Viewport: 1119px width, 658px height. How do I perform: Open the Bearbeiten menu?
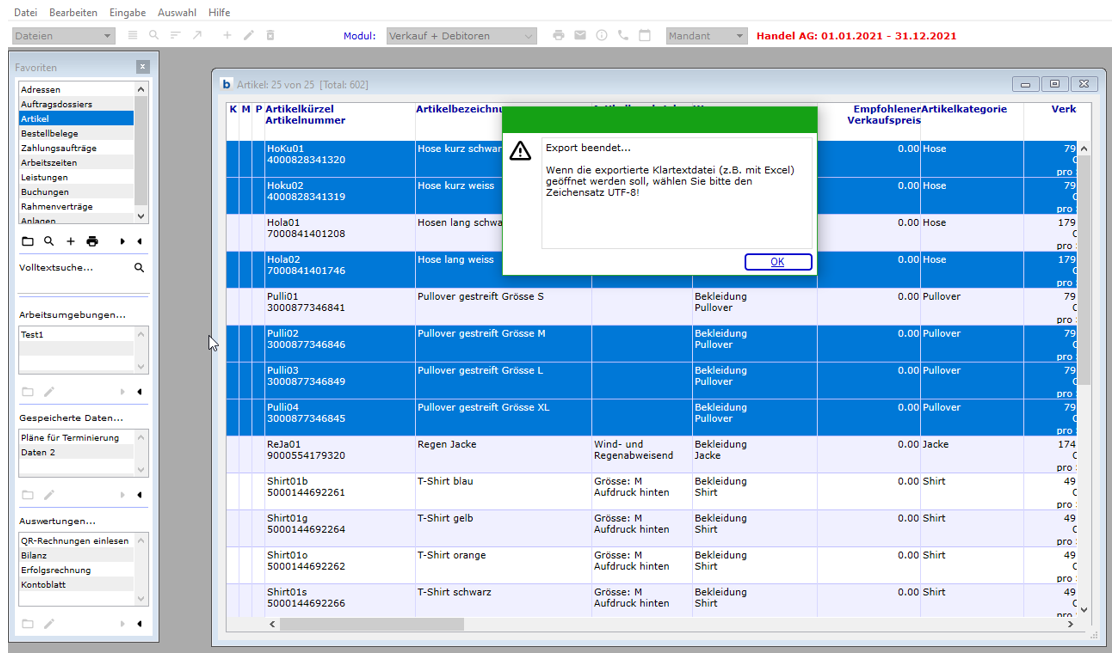(x=73, y=12)
